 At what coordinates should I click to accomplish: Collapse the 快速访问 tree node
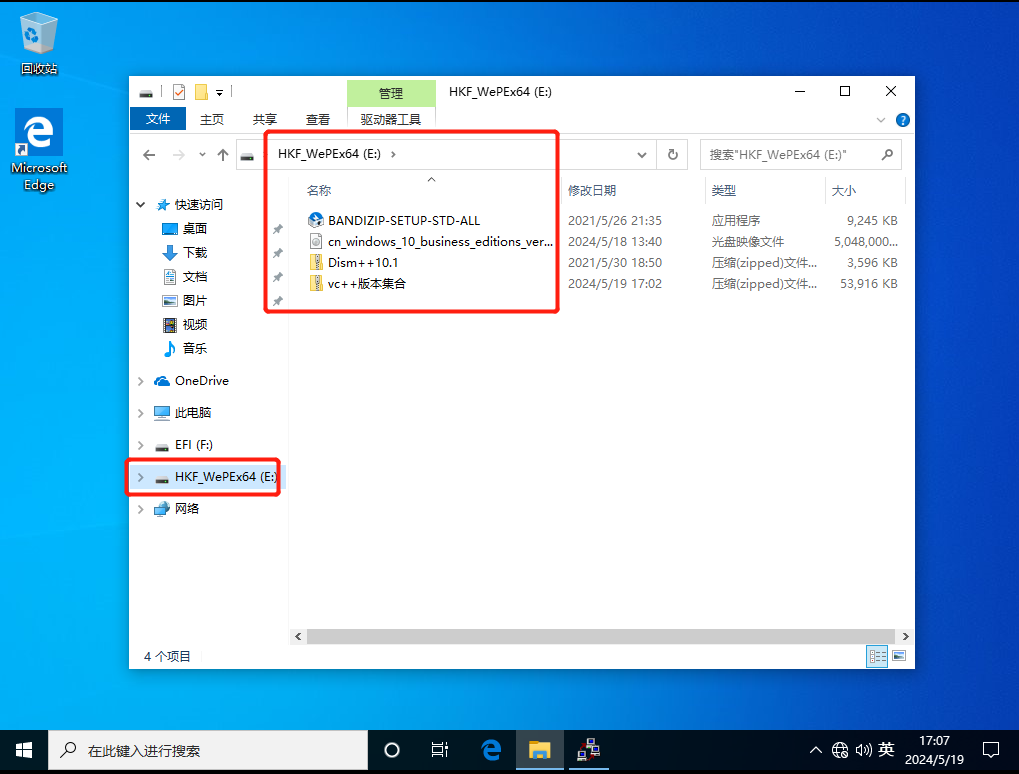pos(140,205)
